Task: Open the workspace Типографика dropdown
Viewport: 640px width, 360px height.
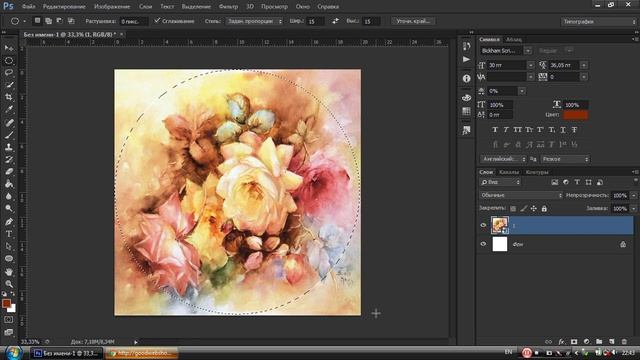Action: coord(598,21)
